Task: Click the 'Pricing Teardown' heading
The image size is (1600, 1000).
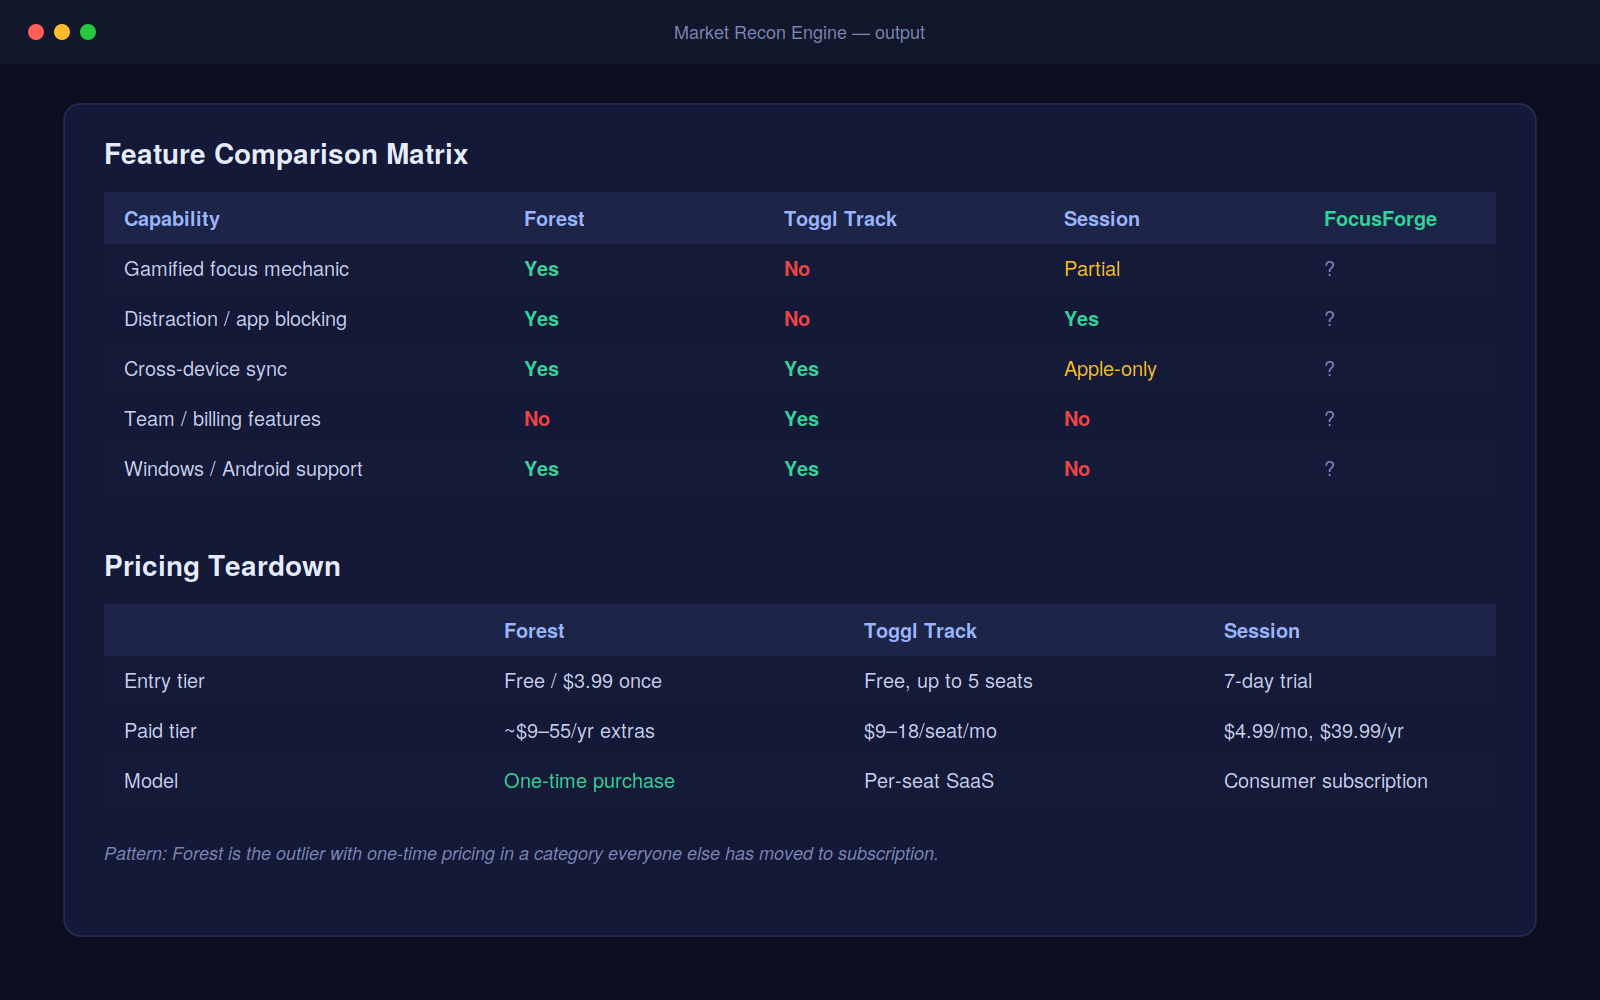Action: click(x=222, y=566)
